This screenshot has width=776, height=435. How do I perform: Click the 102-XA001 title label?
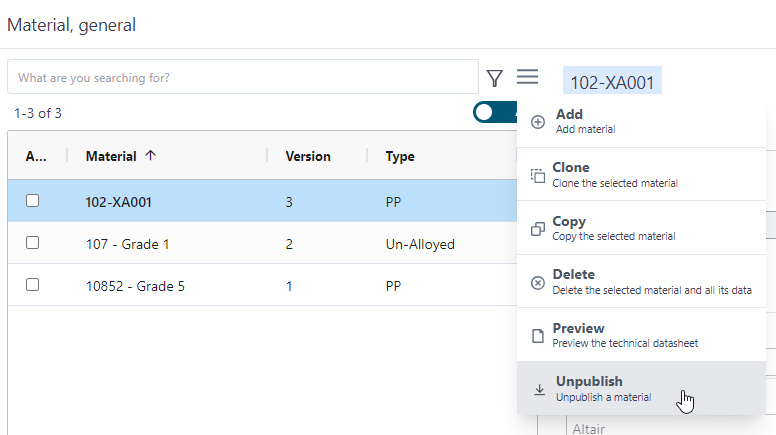pos(612,82)
